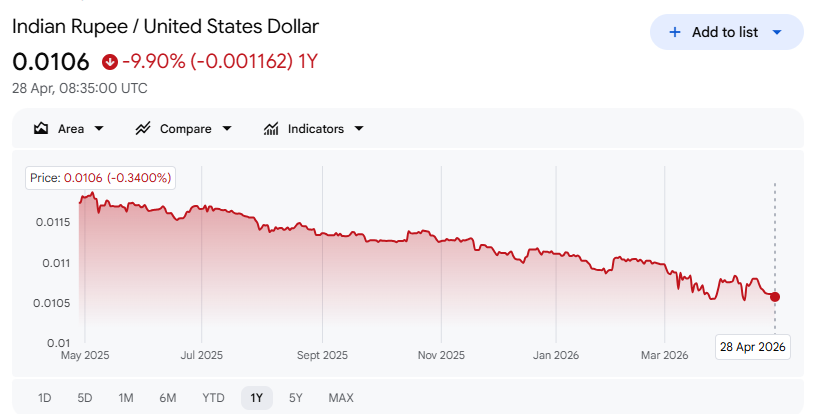Click the Add to list button
The height and width of the screenshot is (414, 819).
pos(727,32)
